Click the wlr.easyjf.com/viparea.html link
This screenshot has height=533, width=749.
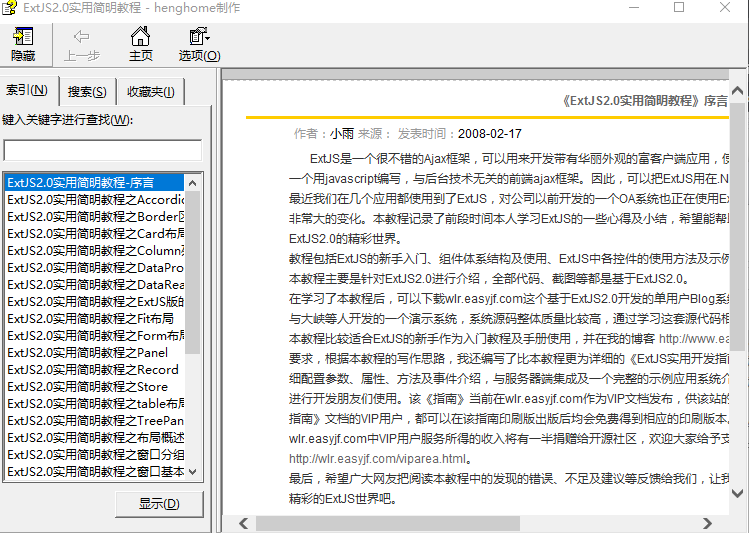pos(378,459)
